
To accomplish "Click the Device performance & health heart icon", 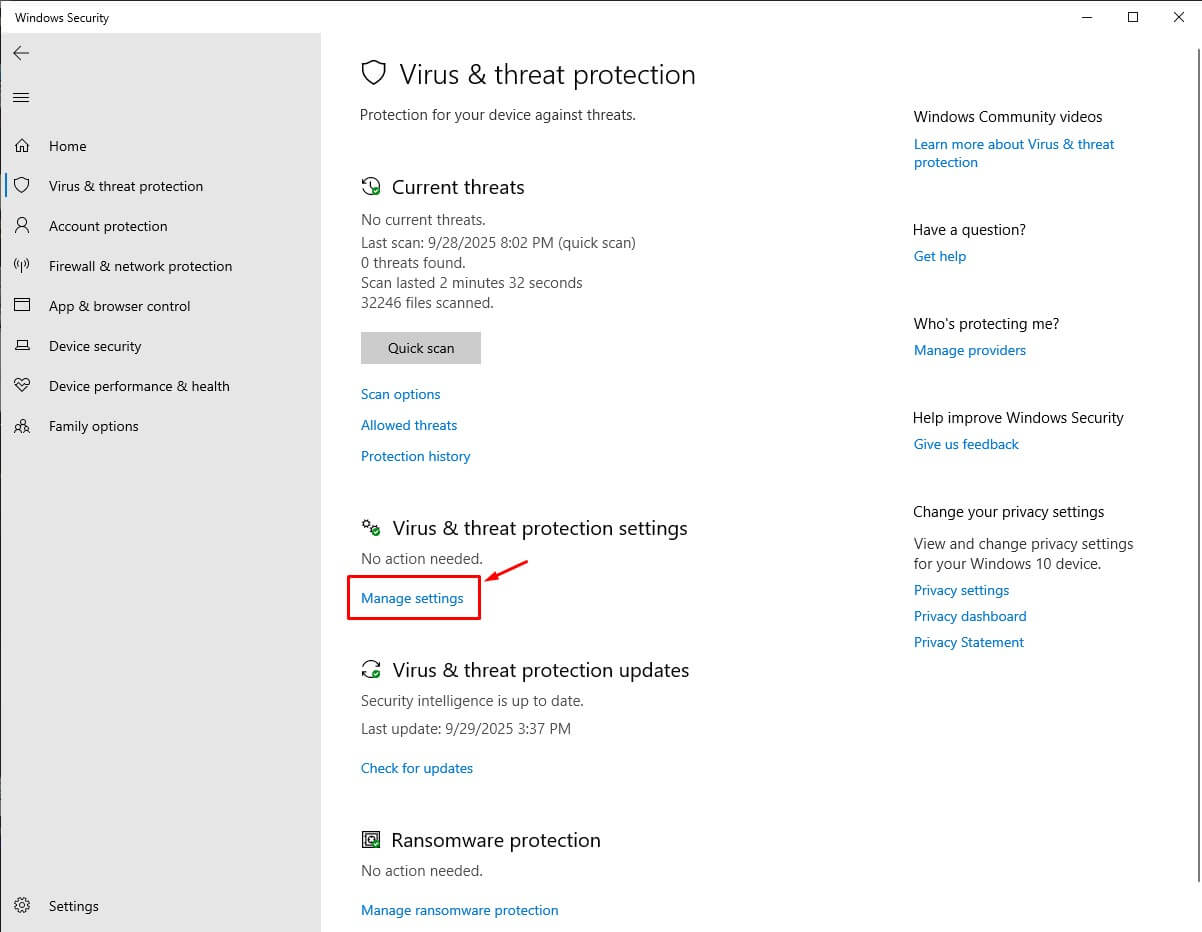I will tap(22, 386).
